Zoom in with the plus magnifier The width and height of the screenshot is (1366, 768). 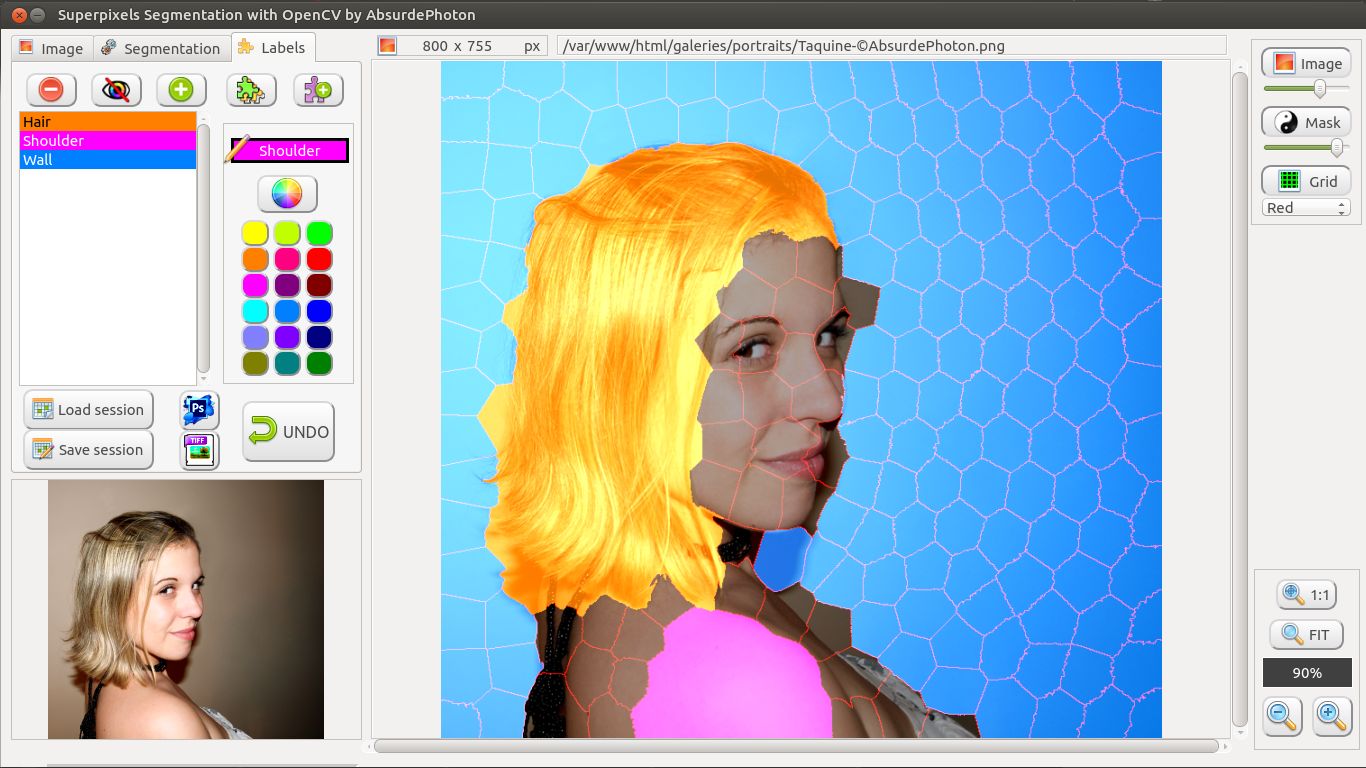[x=1331, y=716]
